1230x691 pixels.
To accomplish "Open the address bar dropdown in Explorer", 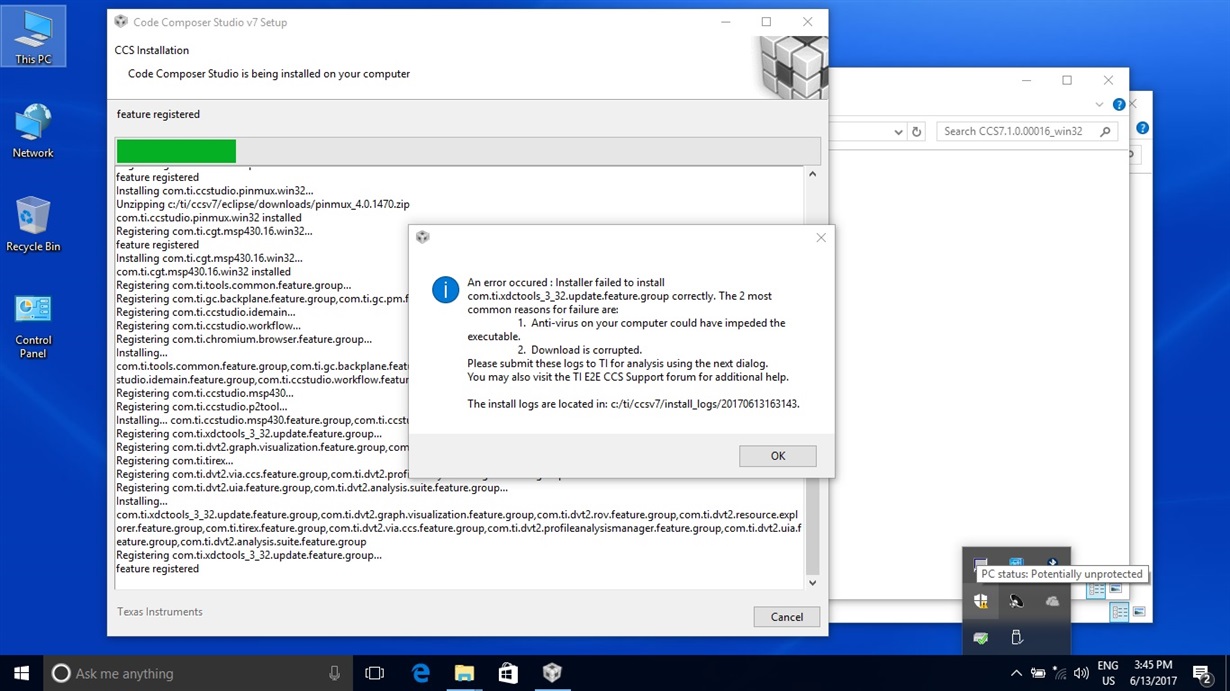I will 897,131.
